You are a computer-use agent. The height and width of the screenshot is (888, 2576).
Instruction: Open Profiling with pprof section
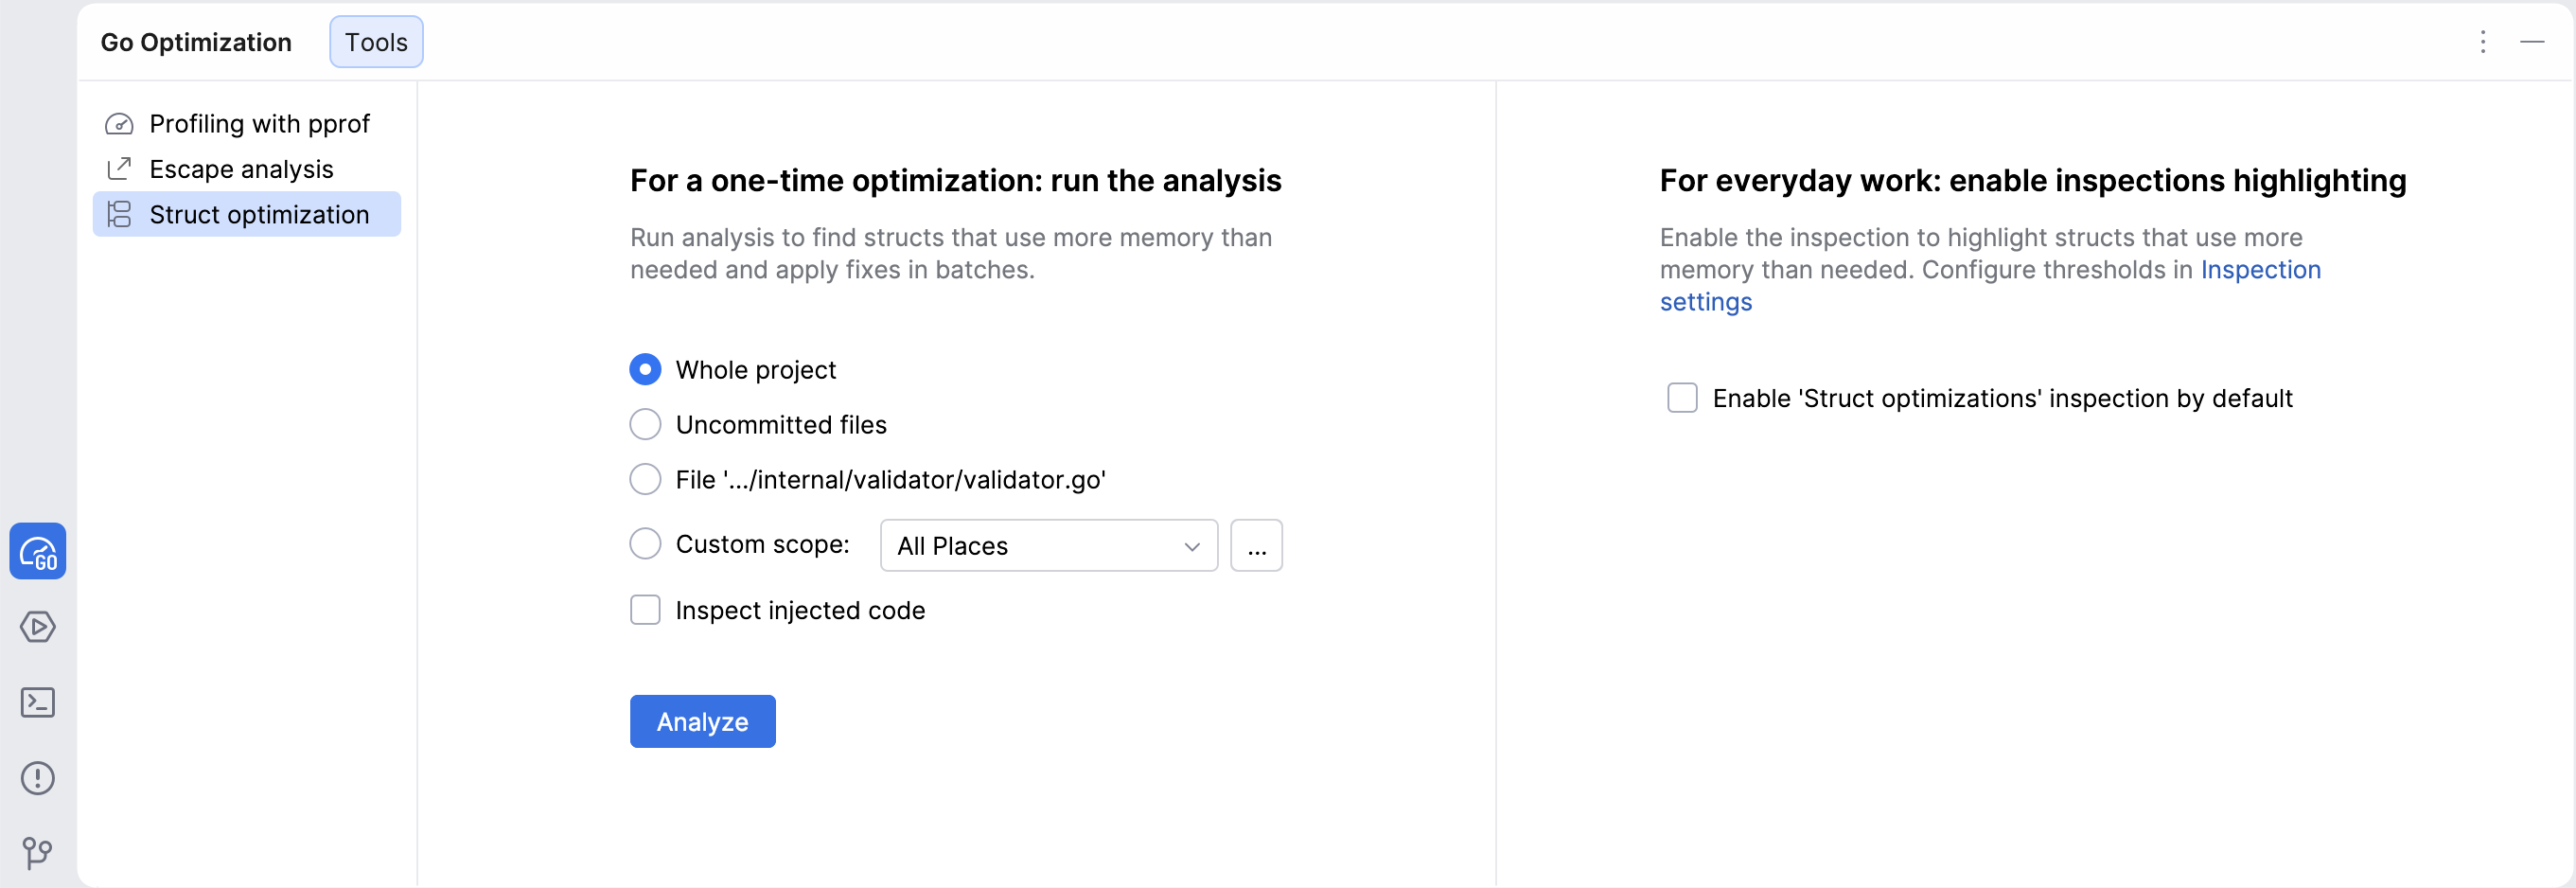247,124
